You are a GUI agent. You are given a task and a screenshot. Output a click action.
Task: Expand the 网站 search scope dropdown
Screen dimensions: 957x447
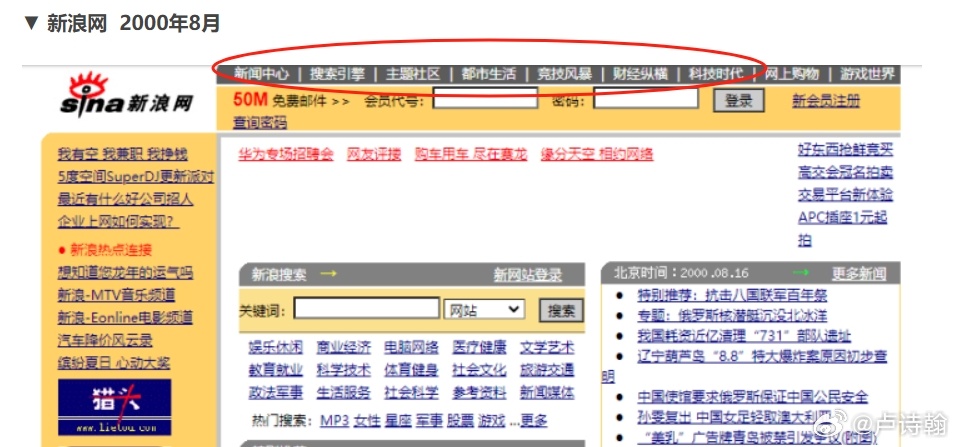click(484, 310)
